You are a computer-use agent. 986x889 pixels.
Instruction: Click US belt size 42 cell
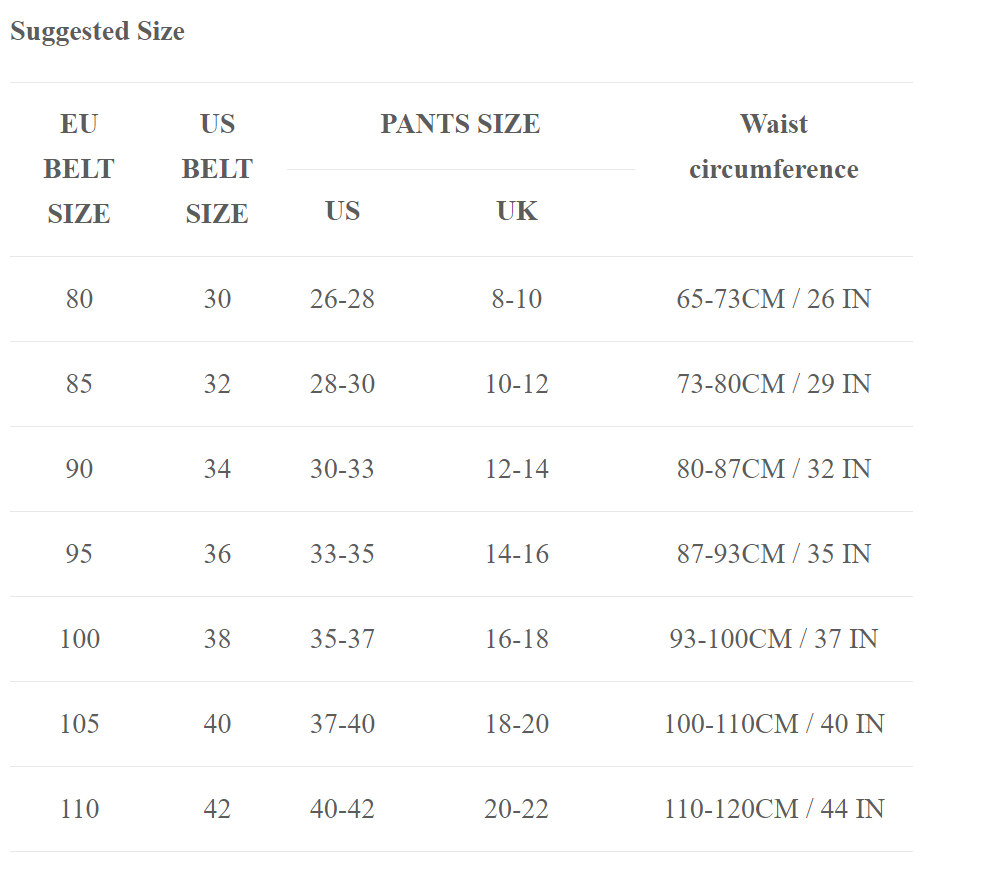pyautogui.click(x=217, y=809)
